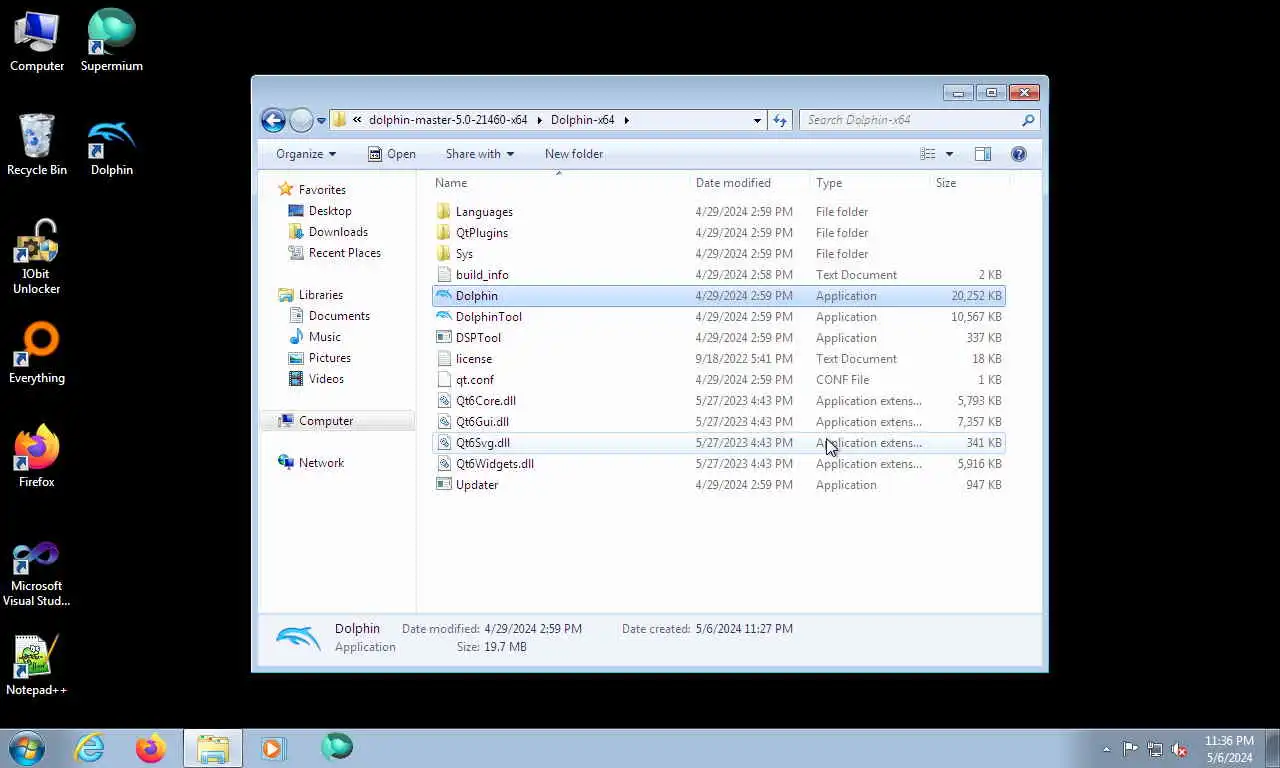Navigate to dolphin-master-5.0-21460-x64 breadcrumb

(x=448, y=120)
